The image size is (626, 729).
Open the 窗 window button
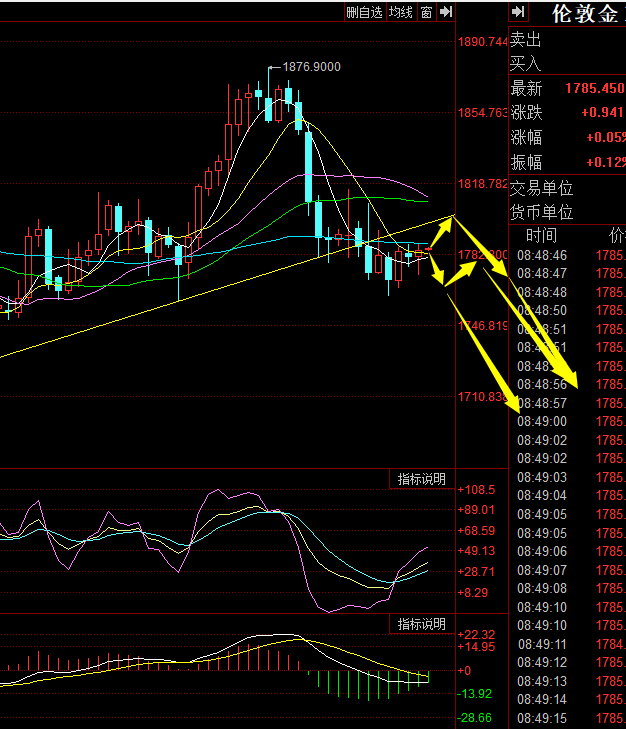[x=426, y=12]
